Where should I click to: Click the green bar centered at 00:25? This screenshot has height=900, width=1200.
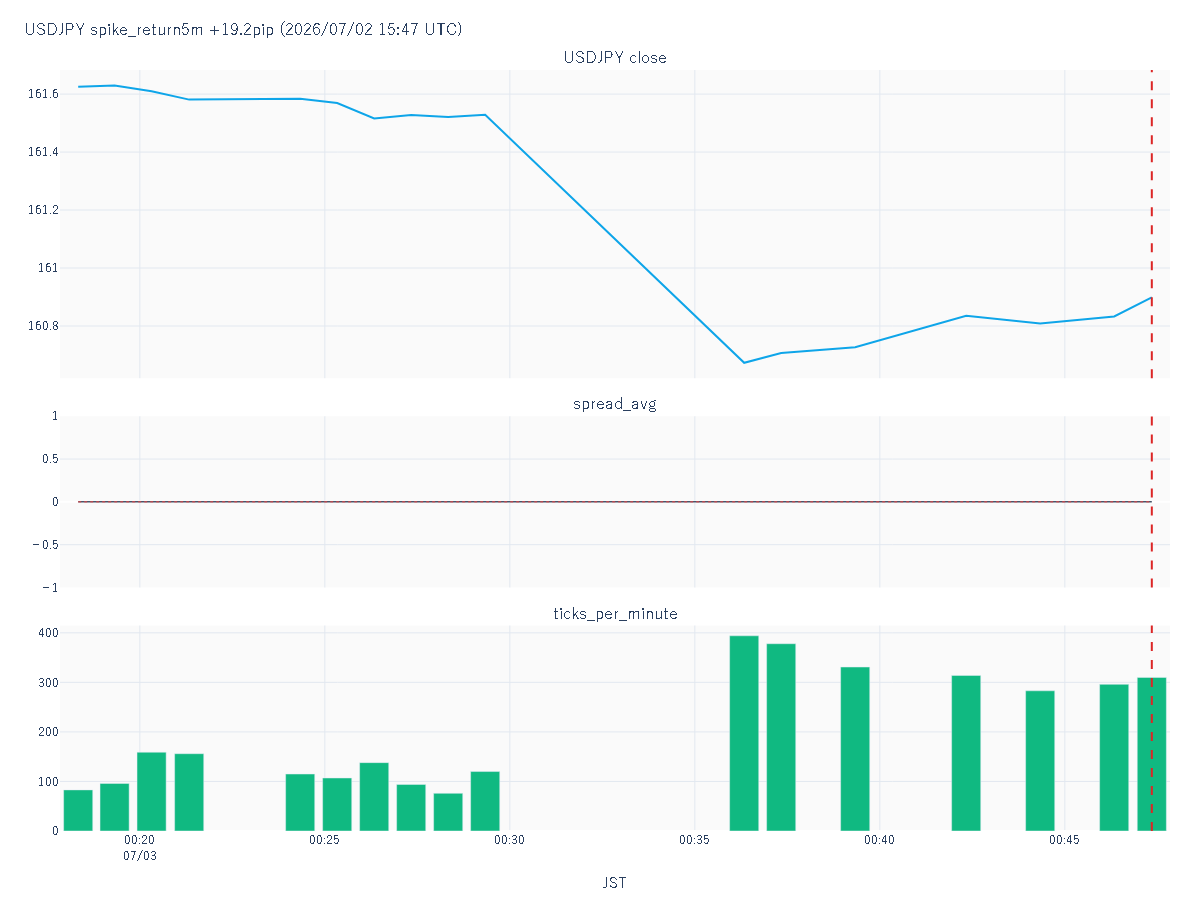click(337, 804)
